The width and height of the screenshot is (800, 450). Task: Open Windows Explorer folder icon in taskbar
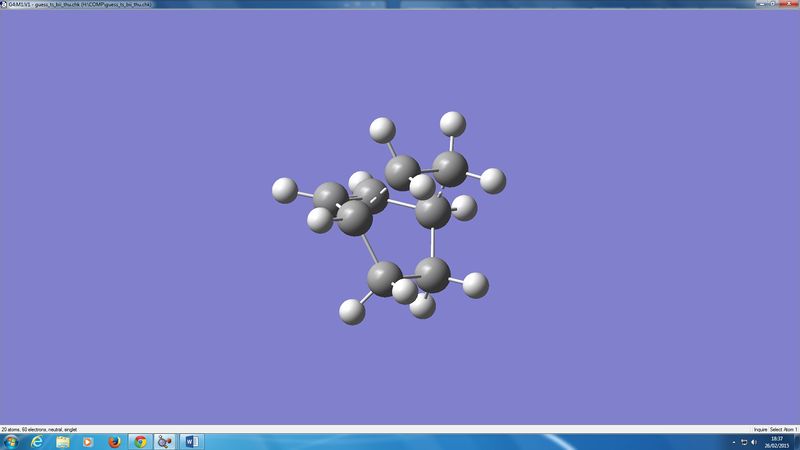pos(63,442)
